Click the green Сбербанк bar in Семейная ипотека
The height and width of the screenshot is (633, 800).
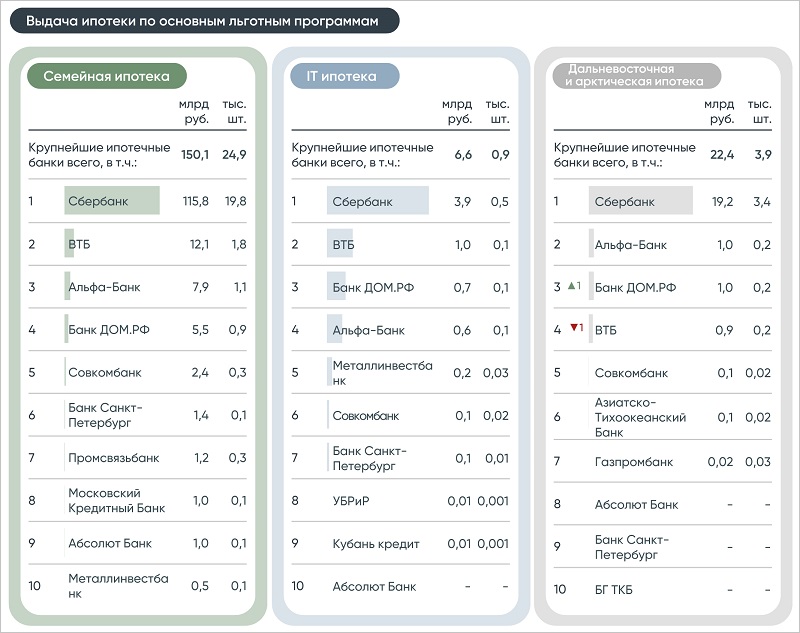(112, 200)
